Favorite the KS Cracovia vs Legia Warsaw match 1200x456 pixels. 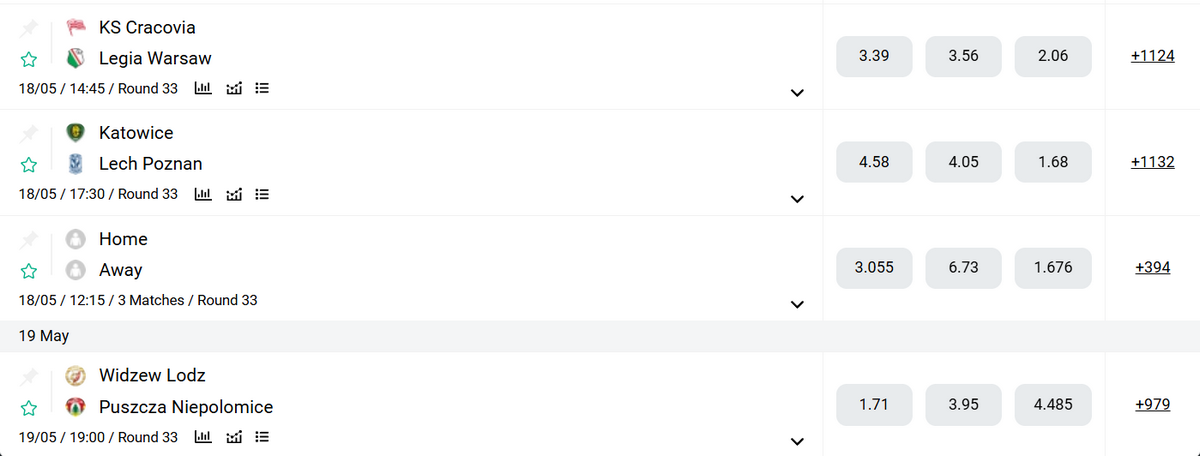(29, 59)
